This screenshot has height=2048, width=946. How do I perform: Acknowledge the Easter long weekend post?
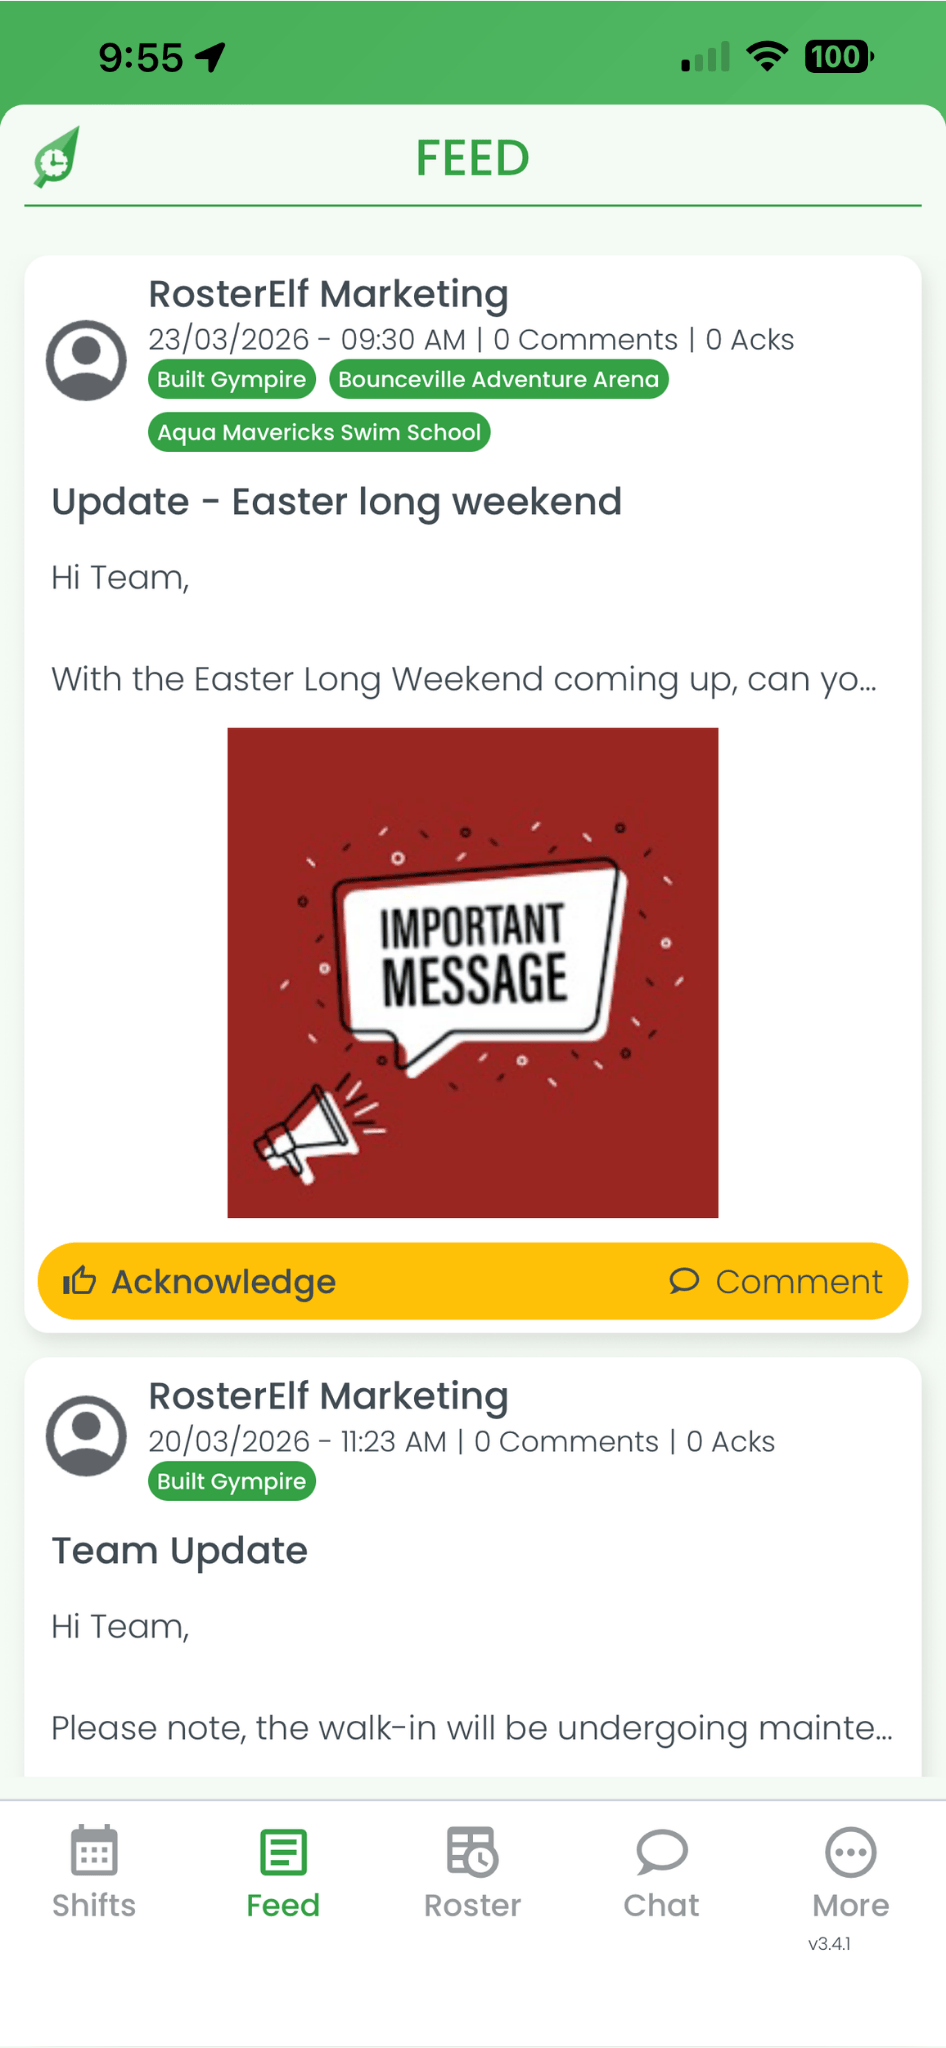222,1281
